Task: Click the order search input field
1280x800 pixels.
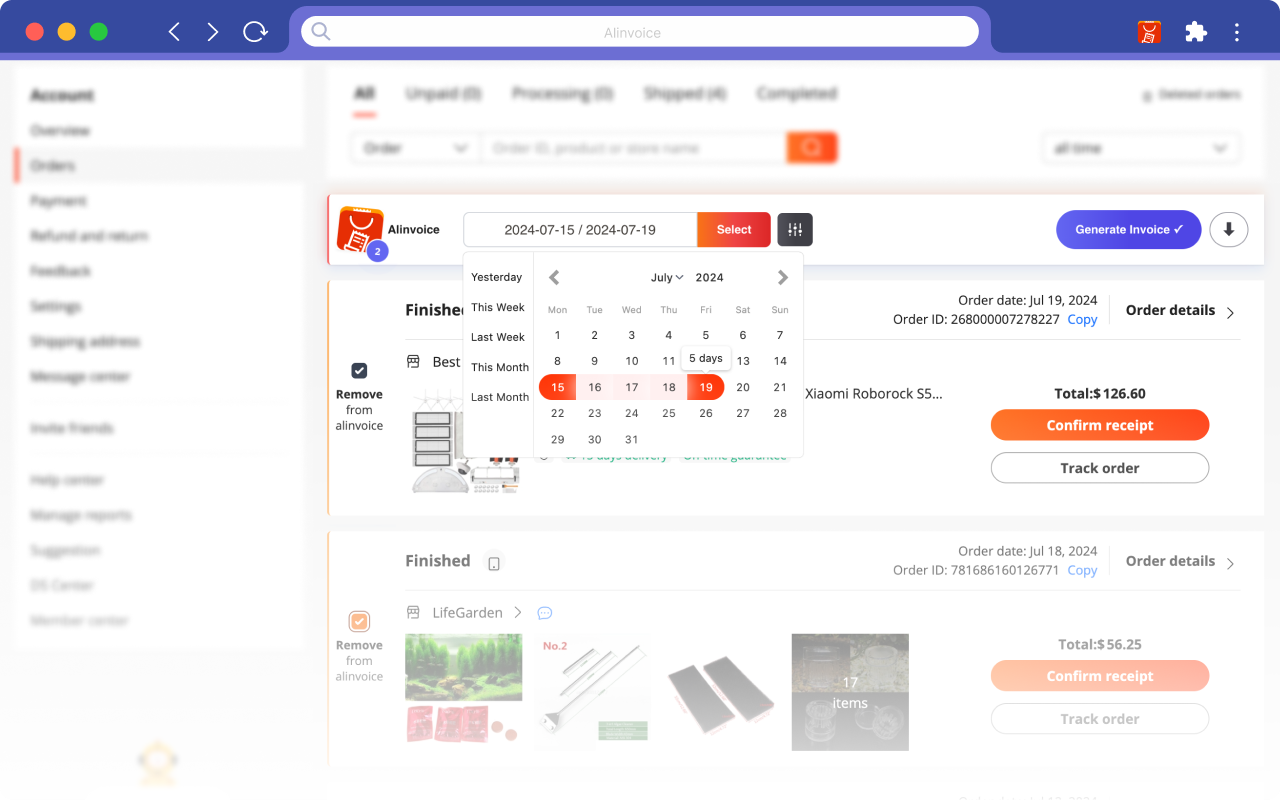Action: [x=630, y=147]
